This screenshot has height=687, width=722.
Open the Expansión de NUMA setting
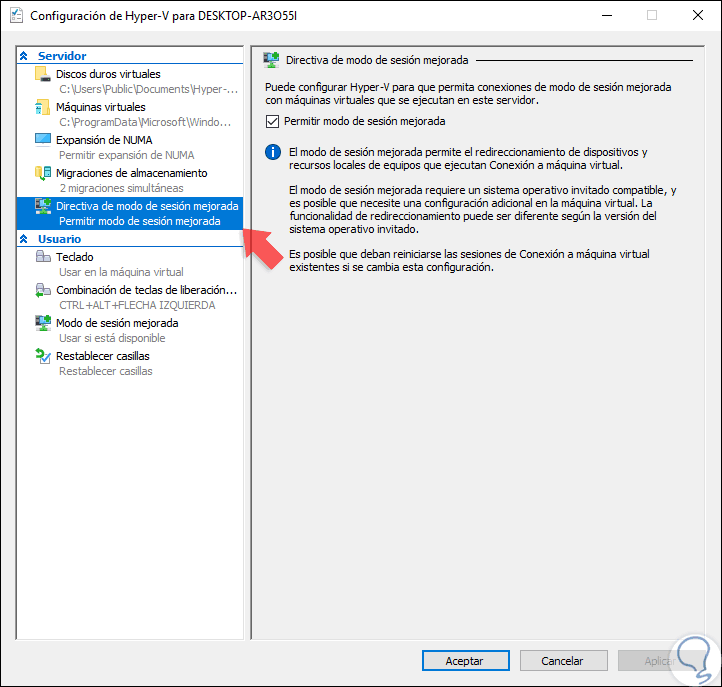coord(130,147)
